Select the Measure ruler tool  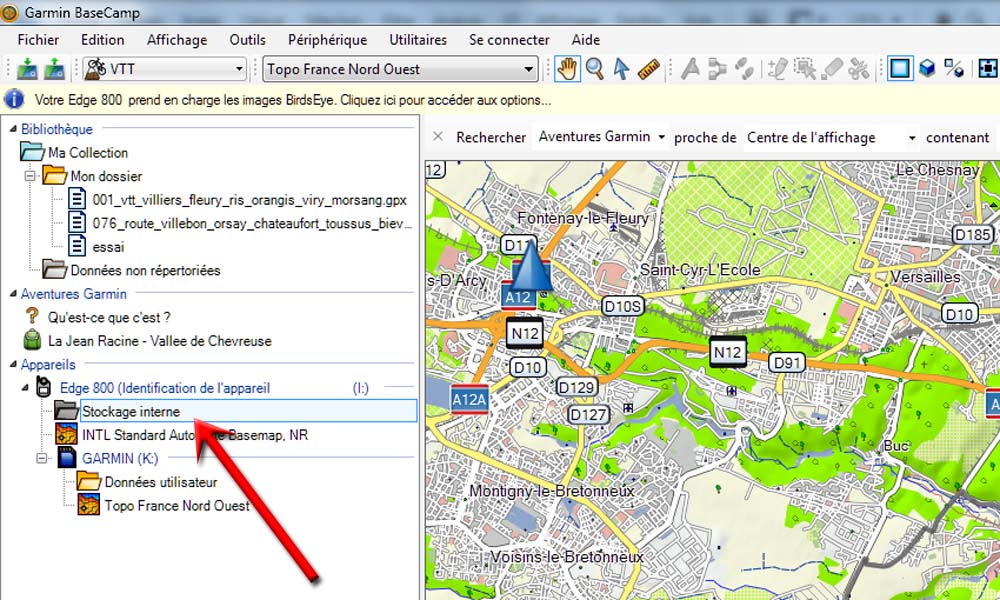pyautogui.click(x=649, y=69)
